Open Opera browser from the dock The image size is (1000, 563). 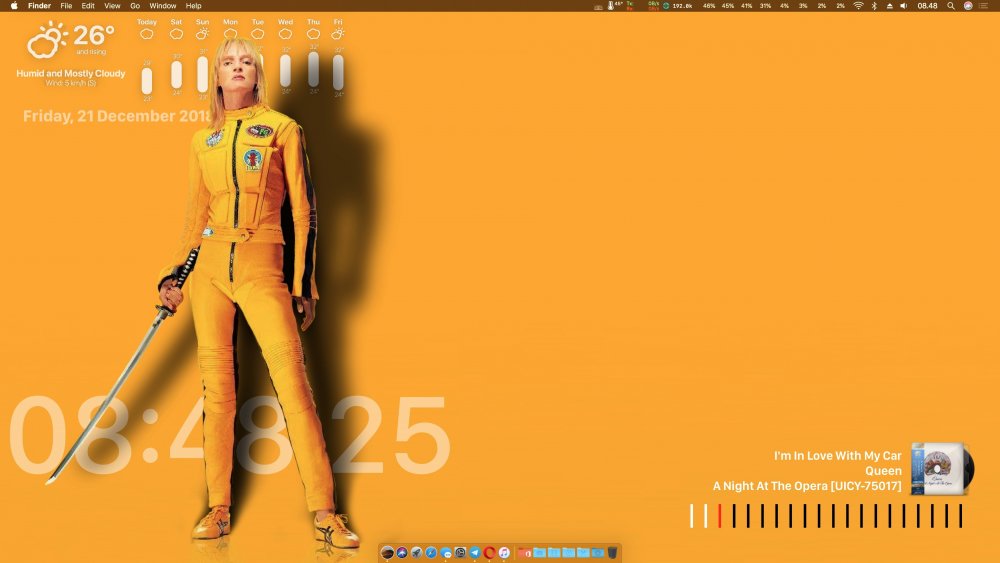pos(489,553)
